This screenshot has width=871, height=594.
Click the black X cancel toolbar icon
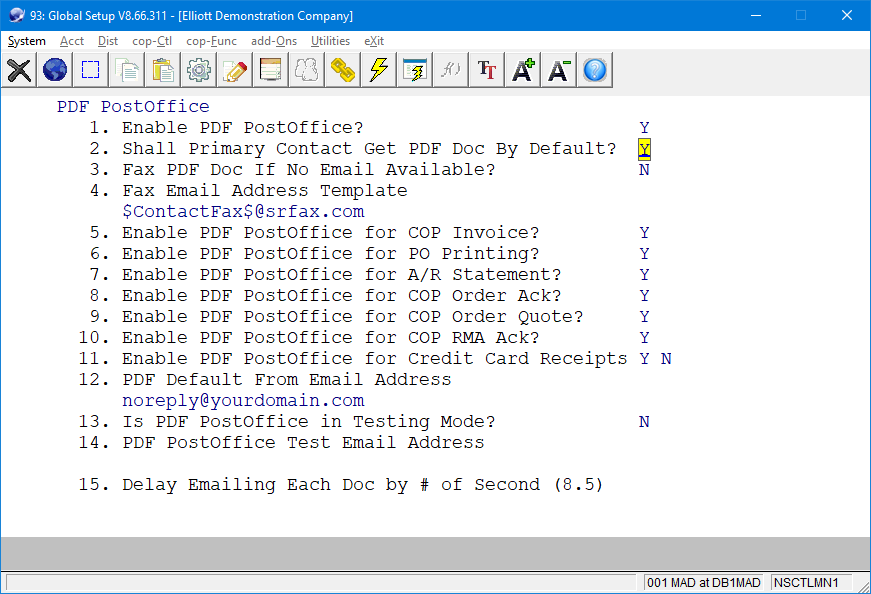[x=19, y=70]
